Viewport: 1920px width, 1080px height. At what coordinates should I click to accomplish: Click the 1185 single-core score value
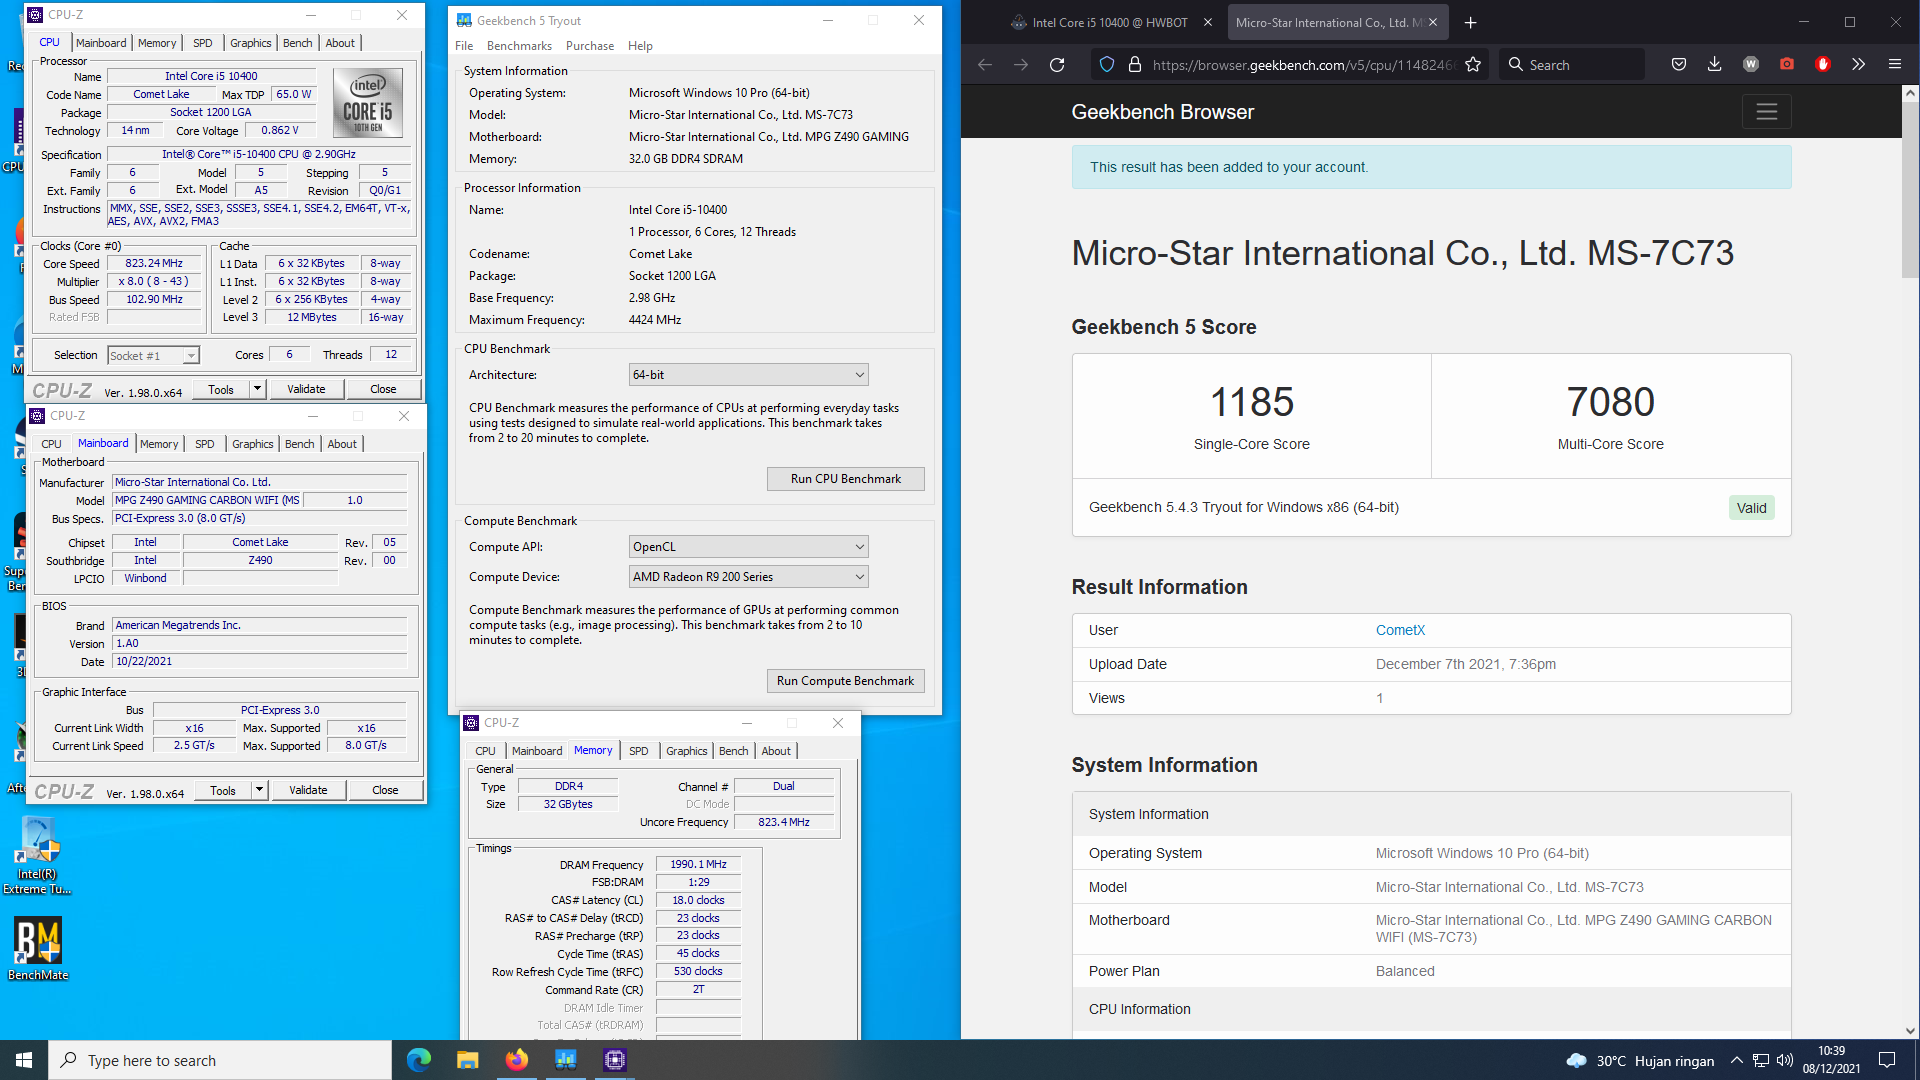1252,403
